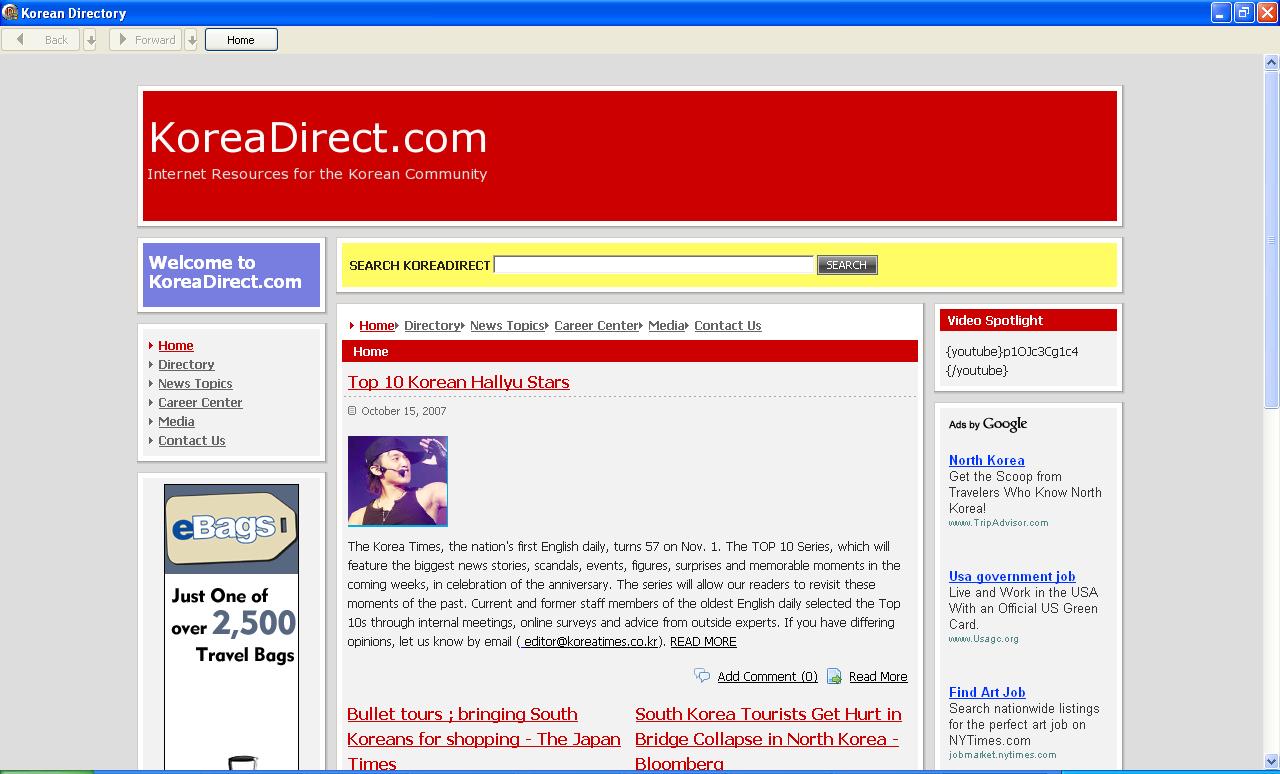Screen dimensions: 1280x774
Task: Click the vertical scrollbar thumb
Action: point(1272,240)
